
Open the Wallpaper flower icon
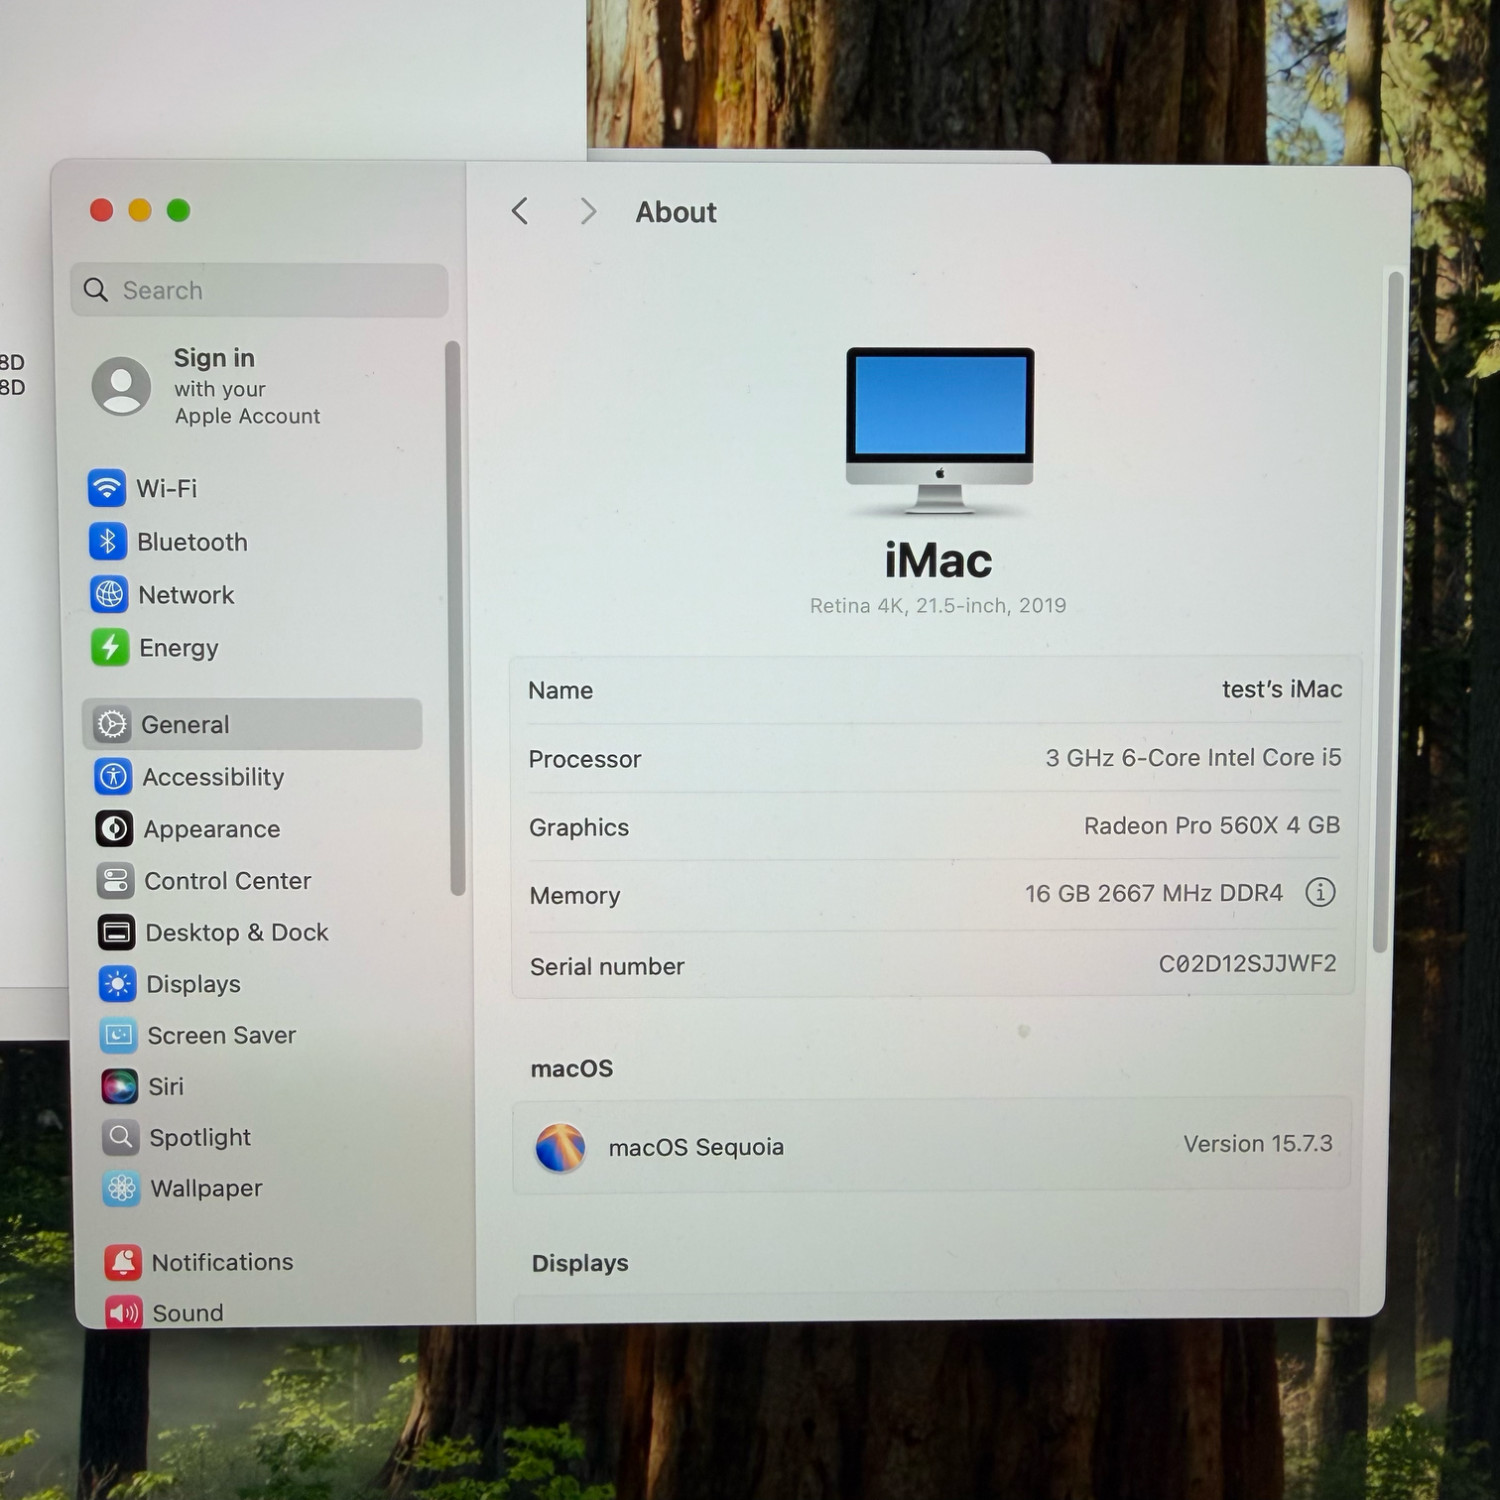121,1188
